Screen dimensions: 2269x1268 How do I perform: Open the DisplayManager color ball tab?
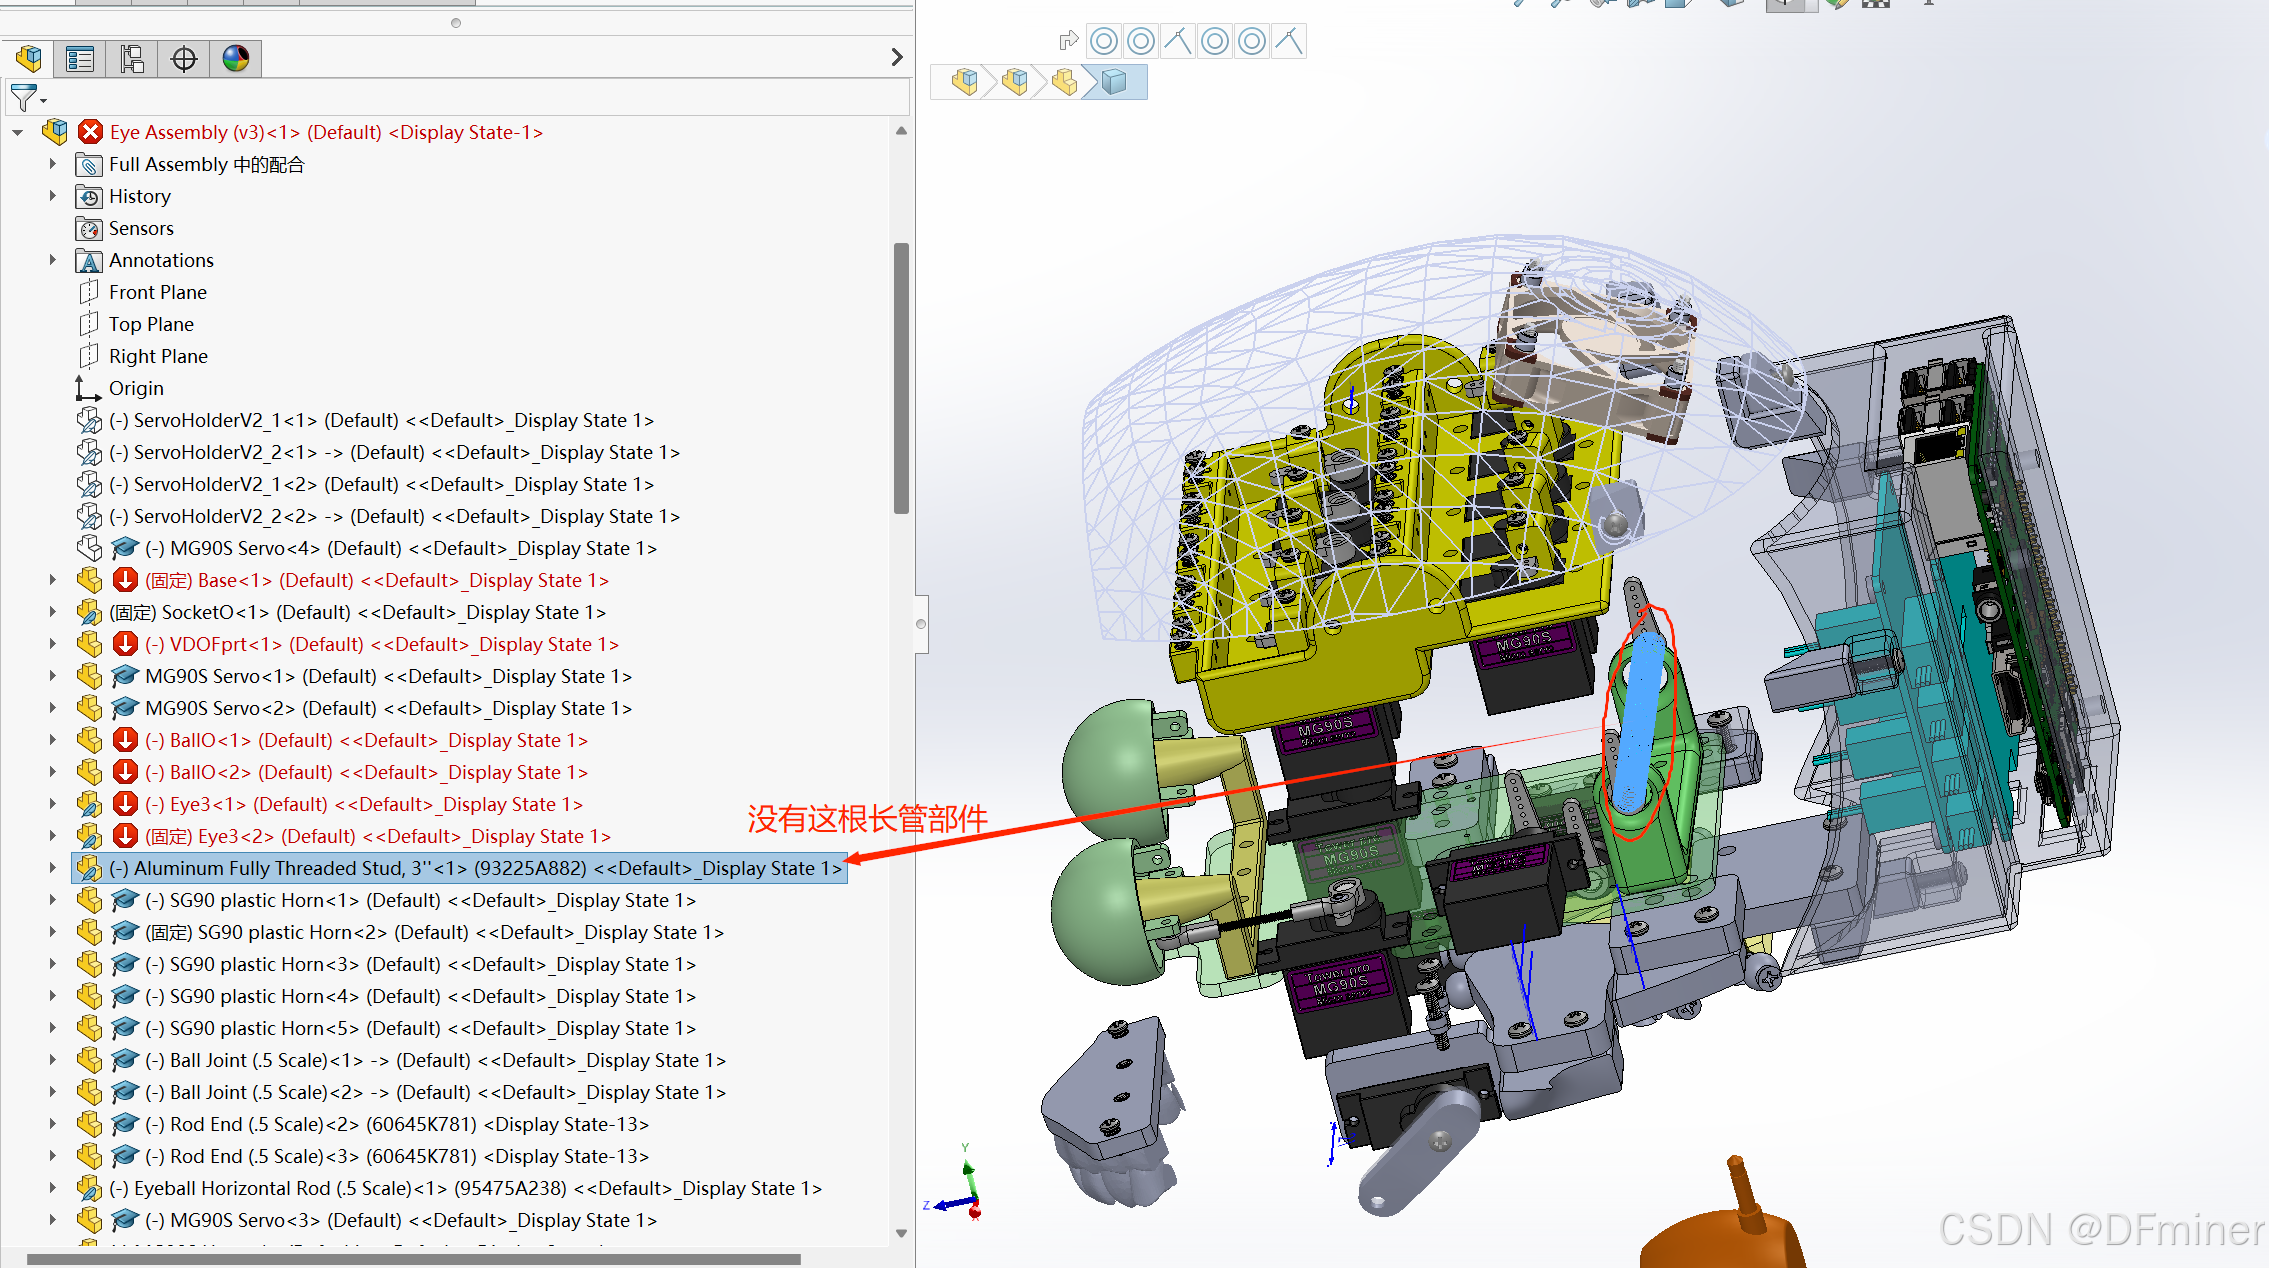(236, 59)
